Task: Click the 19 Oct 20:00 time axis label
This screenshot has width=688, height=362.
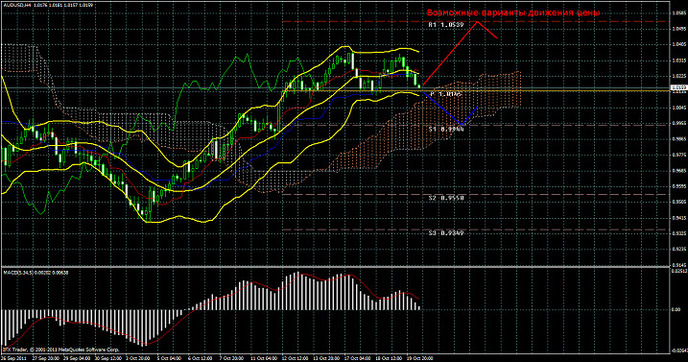Action: point(420,358)
